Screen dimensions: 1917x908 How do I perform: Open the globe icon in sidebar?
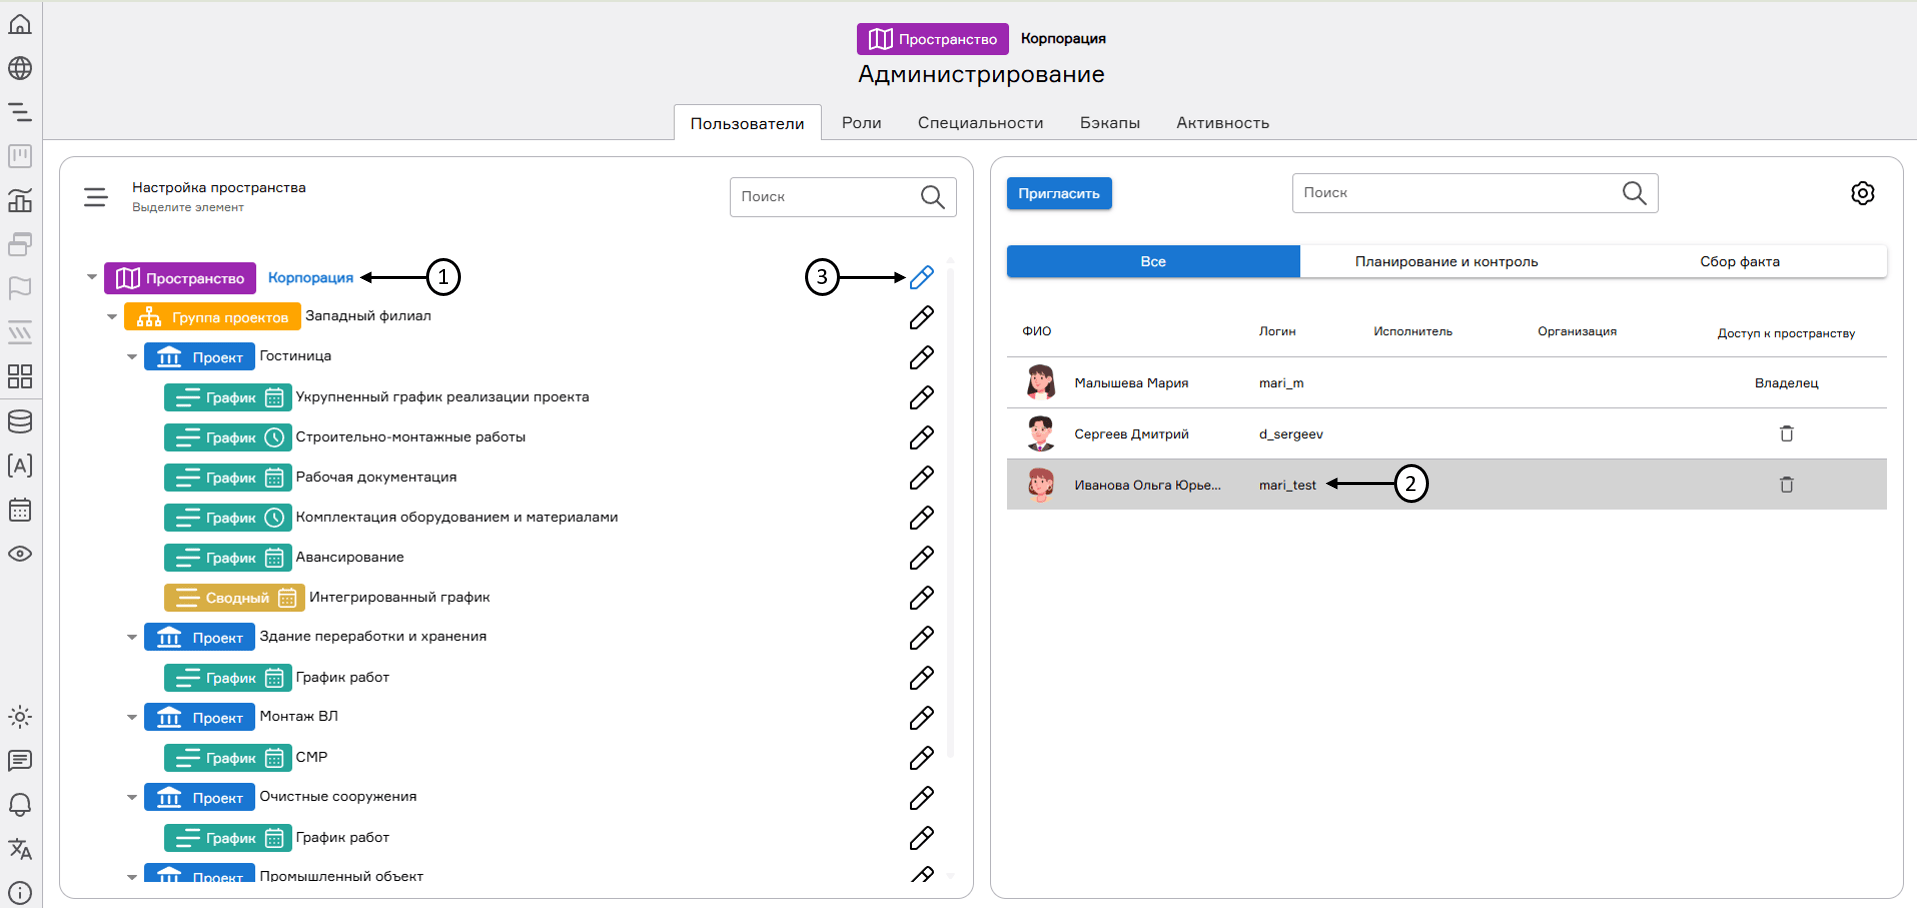[x=20, y=68]
